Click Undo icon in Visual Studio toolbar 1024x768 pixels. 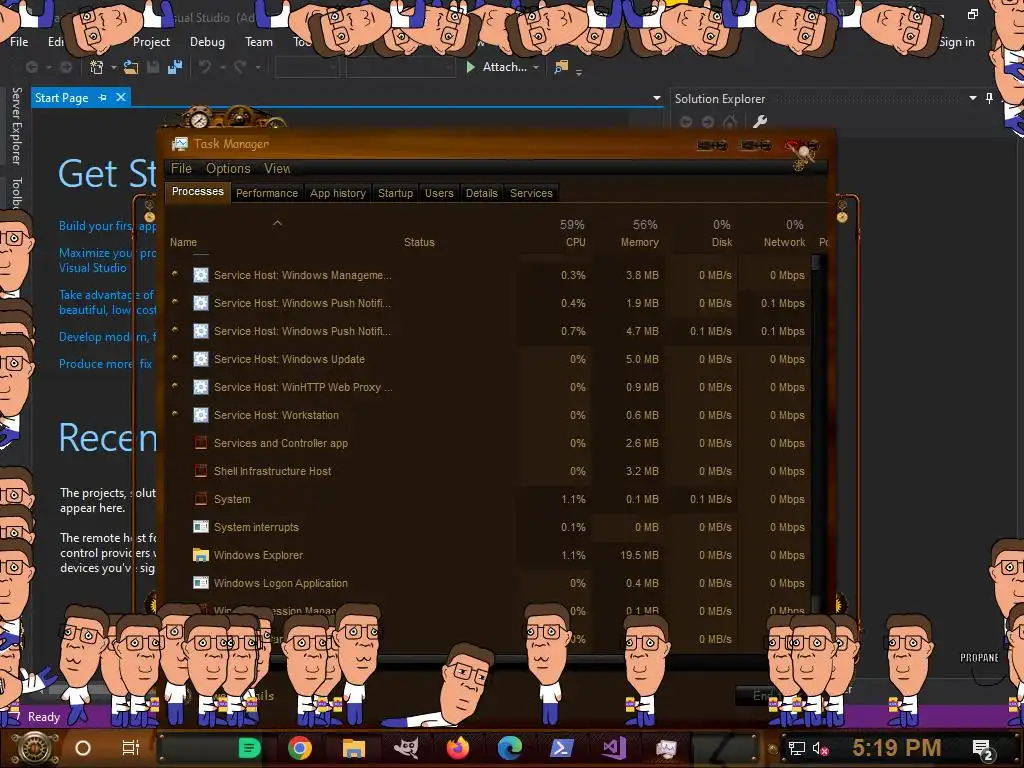(205, 67)
